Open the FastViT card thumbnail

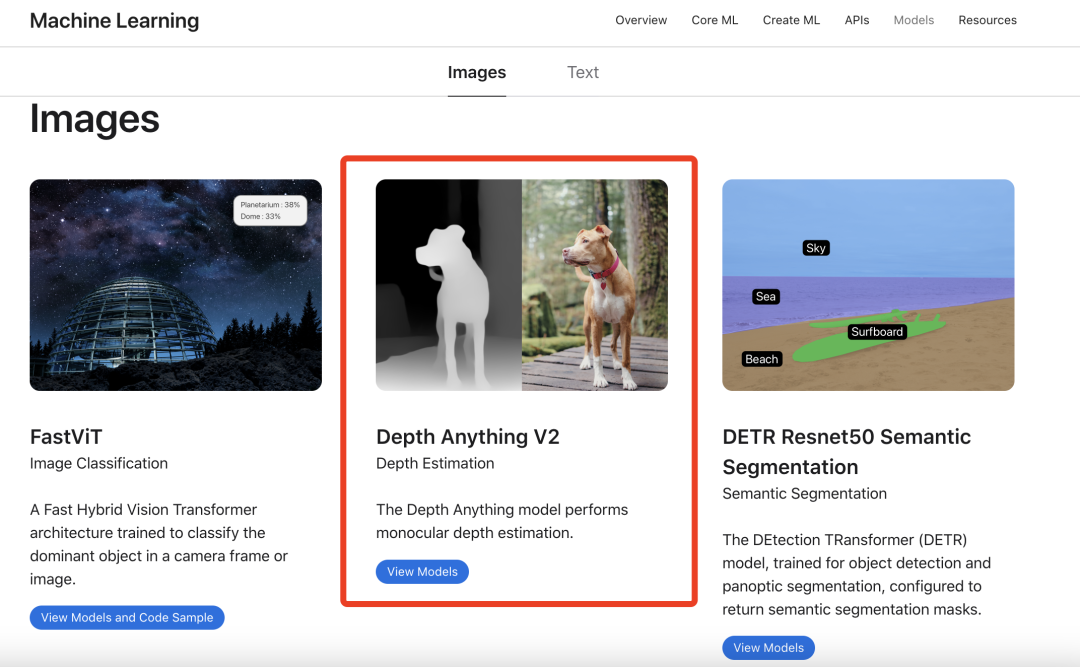coord(175,284)
